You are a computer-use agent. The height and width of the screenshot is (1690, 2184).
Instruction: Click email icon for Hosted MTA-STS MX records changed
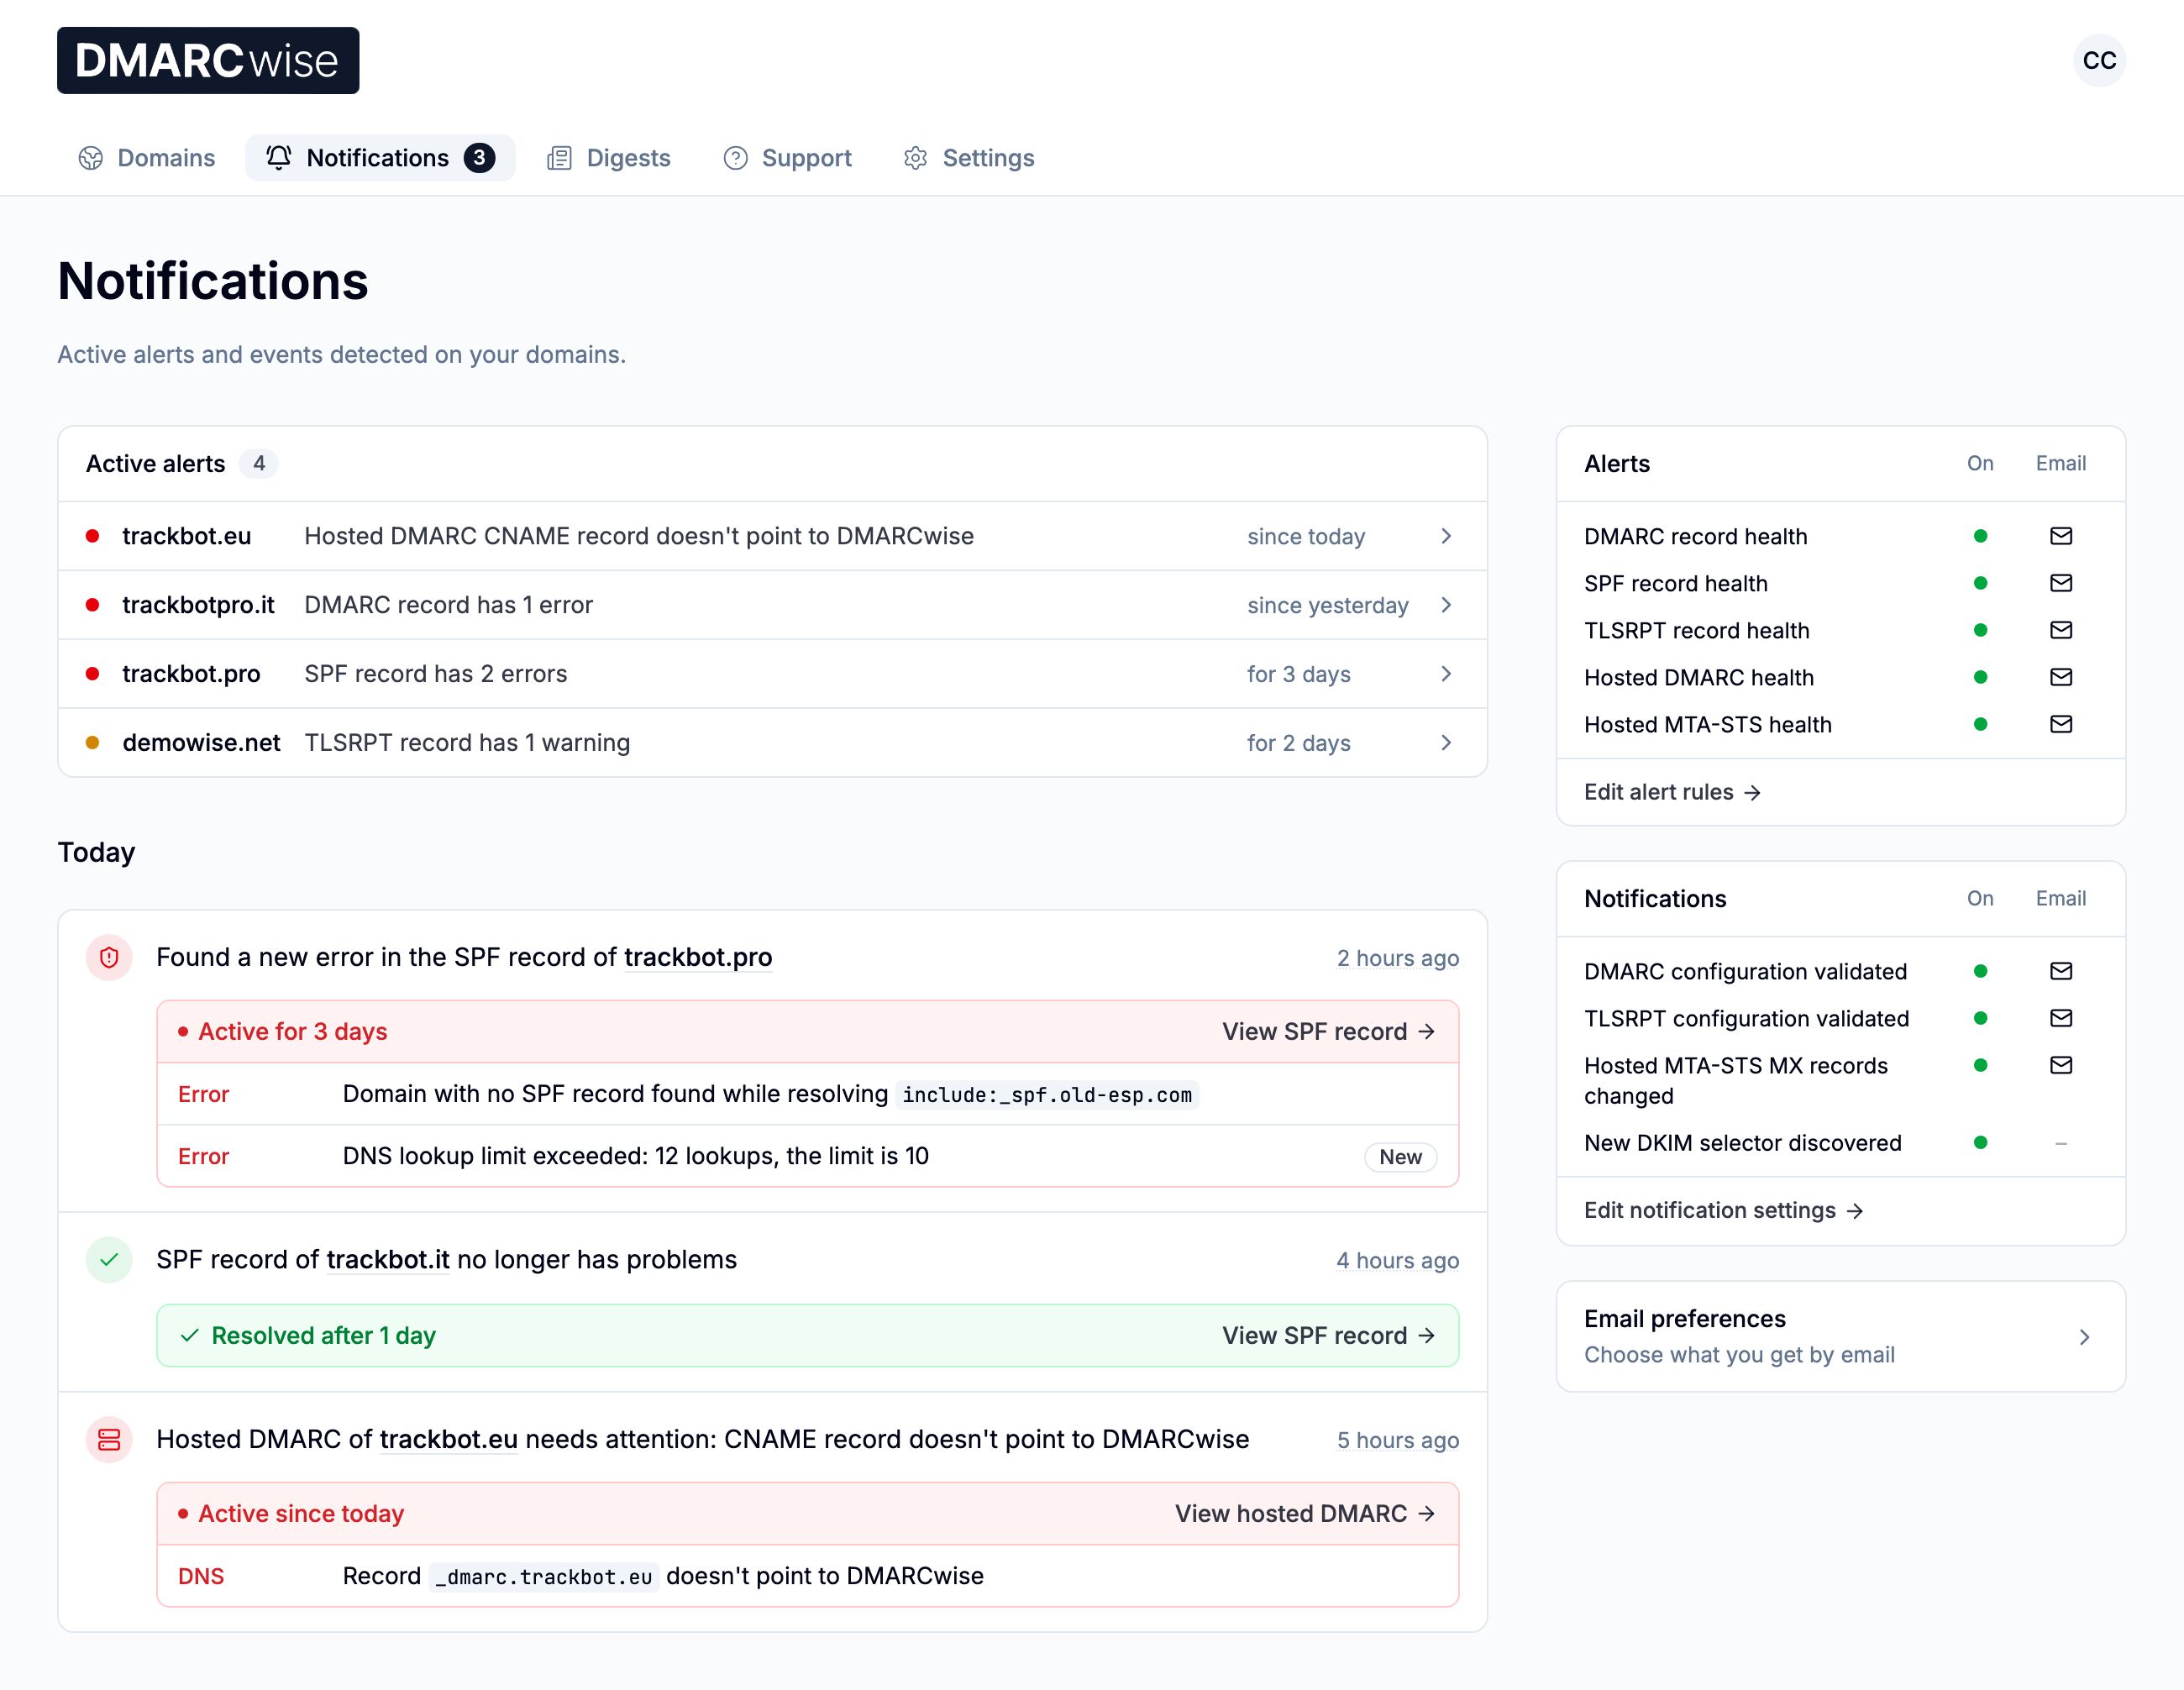[2061, 1065]
